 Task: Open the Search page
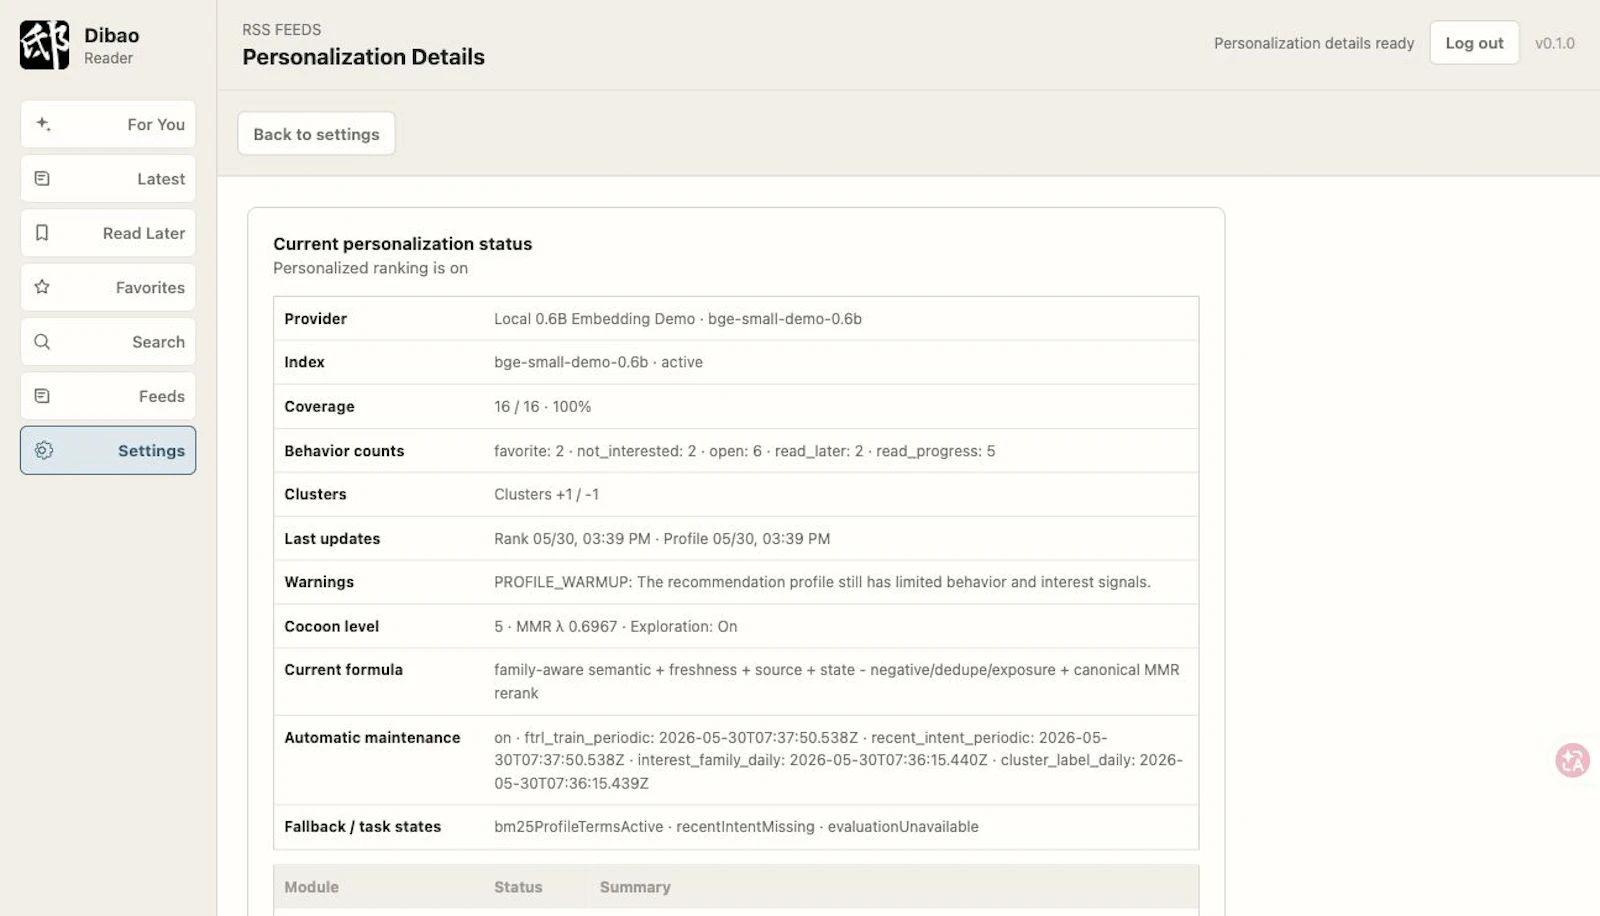(108, 341)
